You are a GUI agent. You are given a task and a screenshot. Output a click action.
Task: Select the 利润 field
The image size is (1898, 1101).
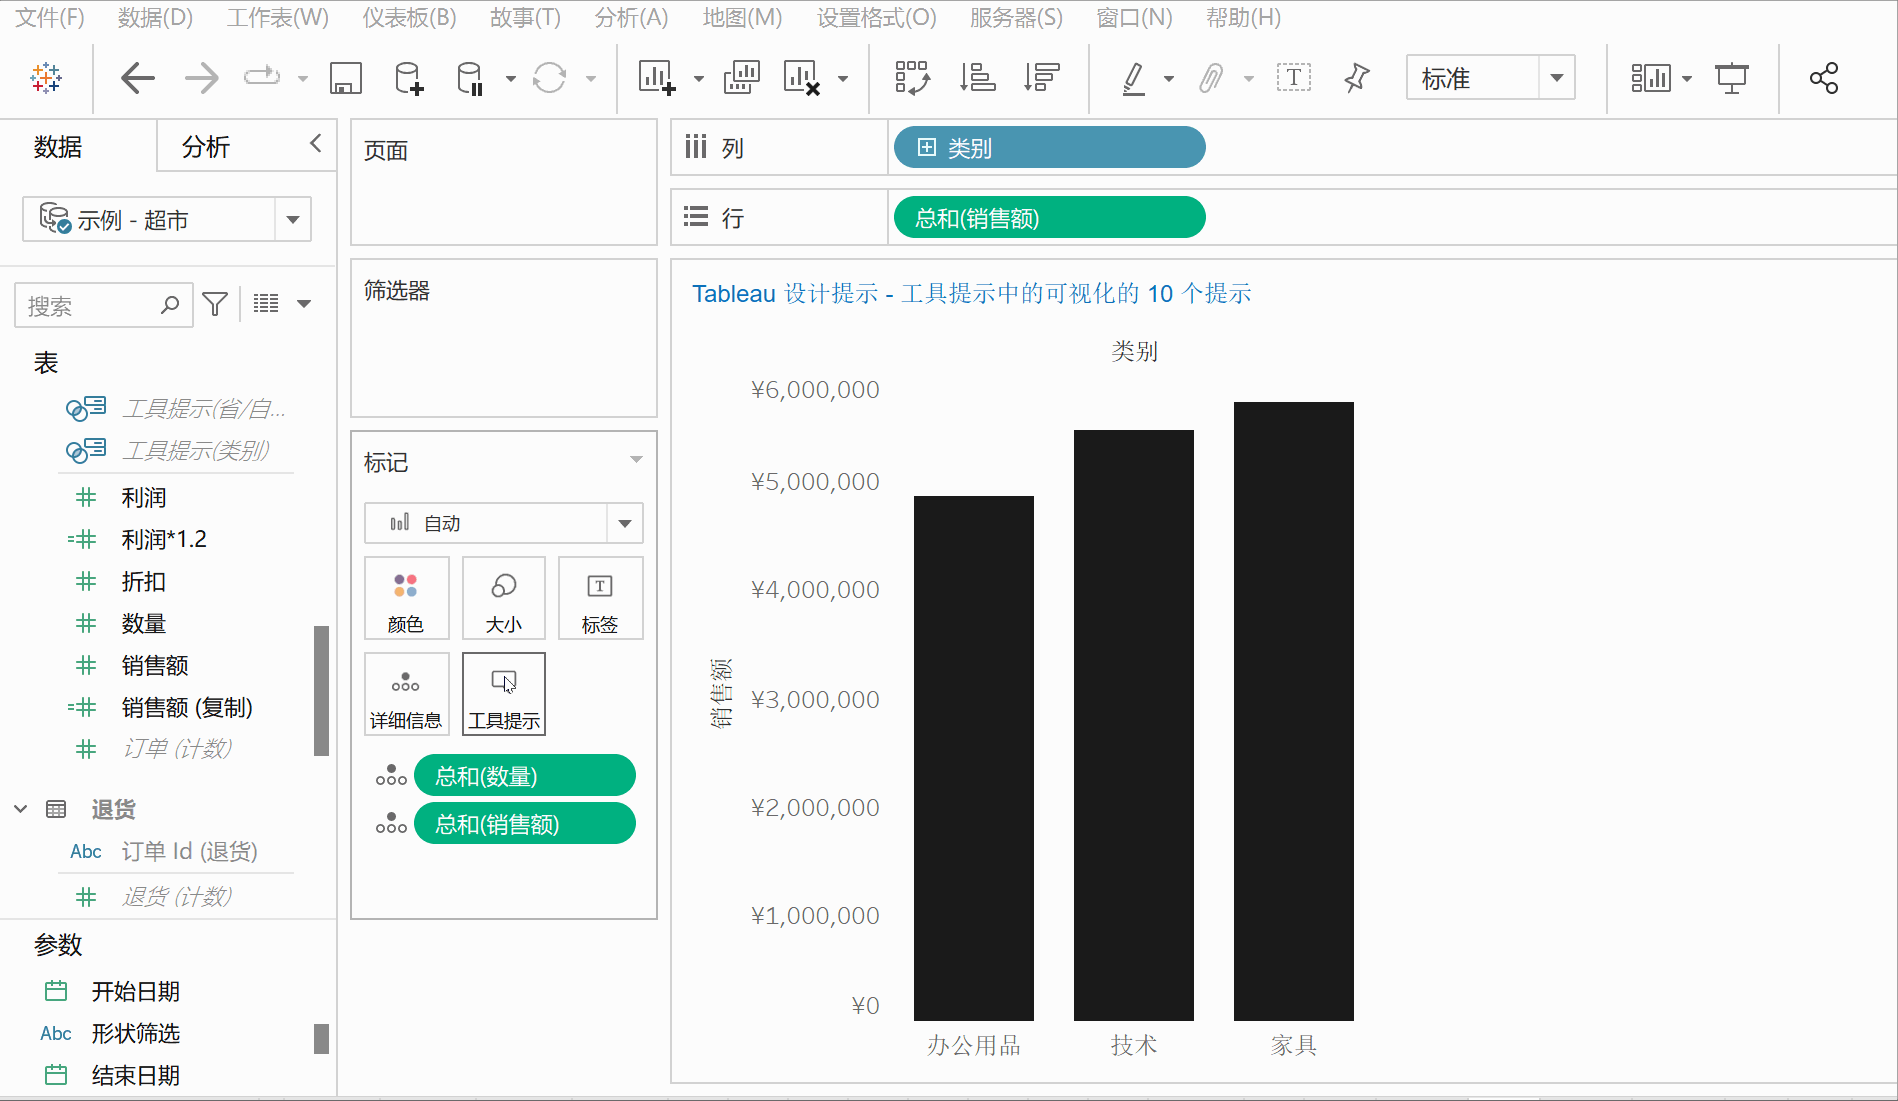point(144,497)
